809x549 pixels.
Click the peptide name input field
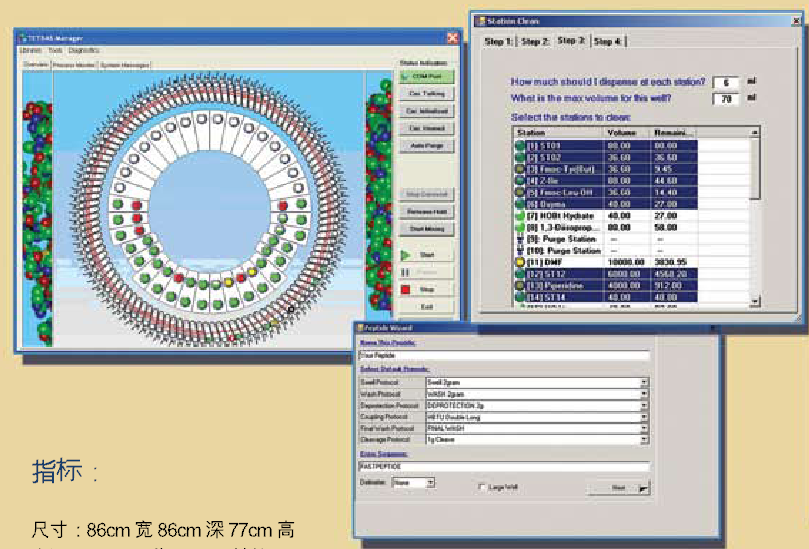tap(504, 356)
